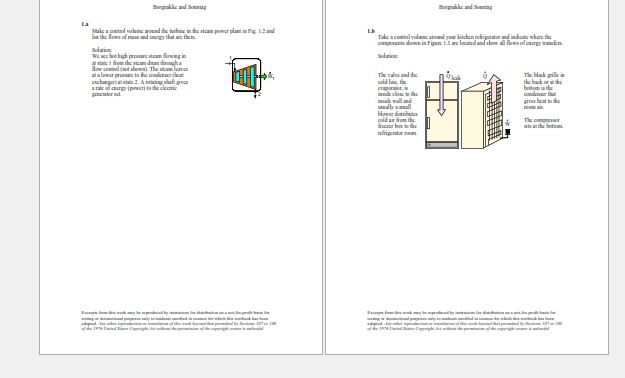This screenshot has height=378, width=625.
Task: Click the front-view refrigerator drawing
Action: click(x=442, y=115)
